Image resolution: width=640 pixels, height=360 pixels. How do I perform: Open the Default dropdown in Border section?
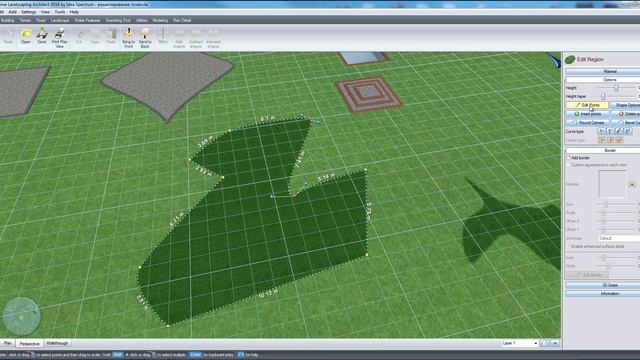click(x=618, y=238)
